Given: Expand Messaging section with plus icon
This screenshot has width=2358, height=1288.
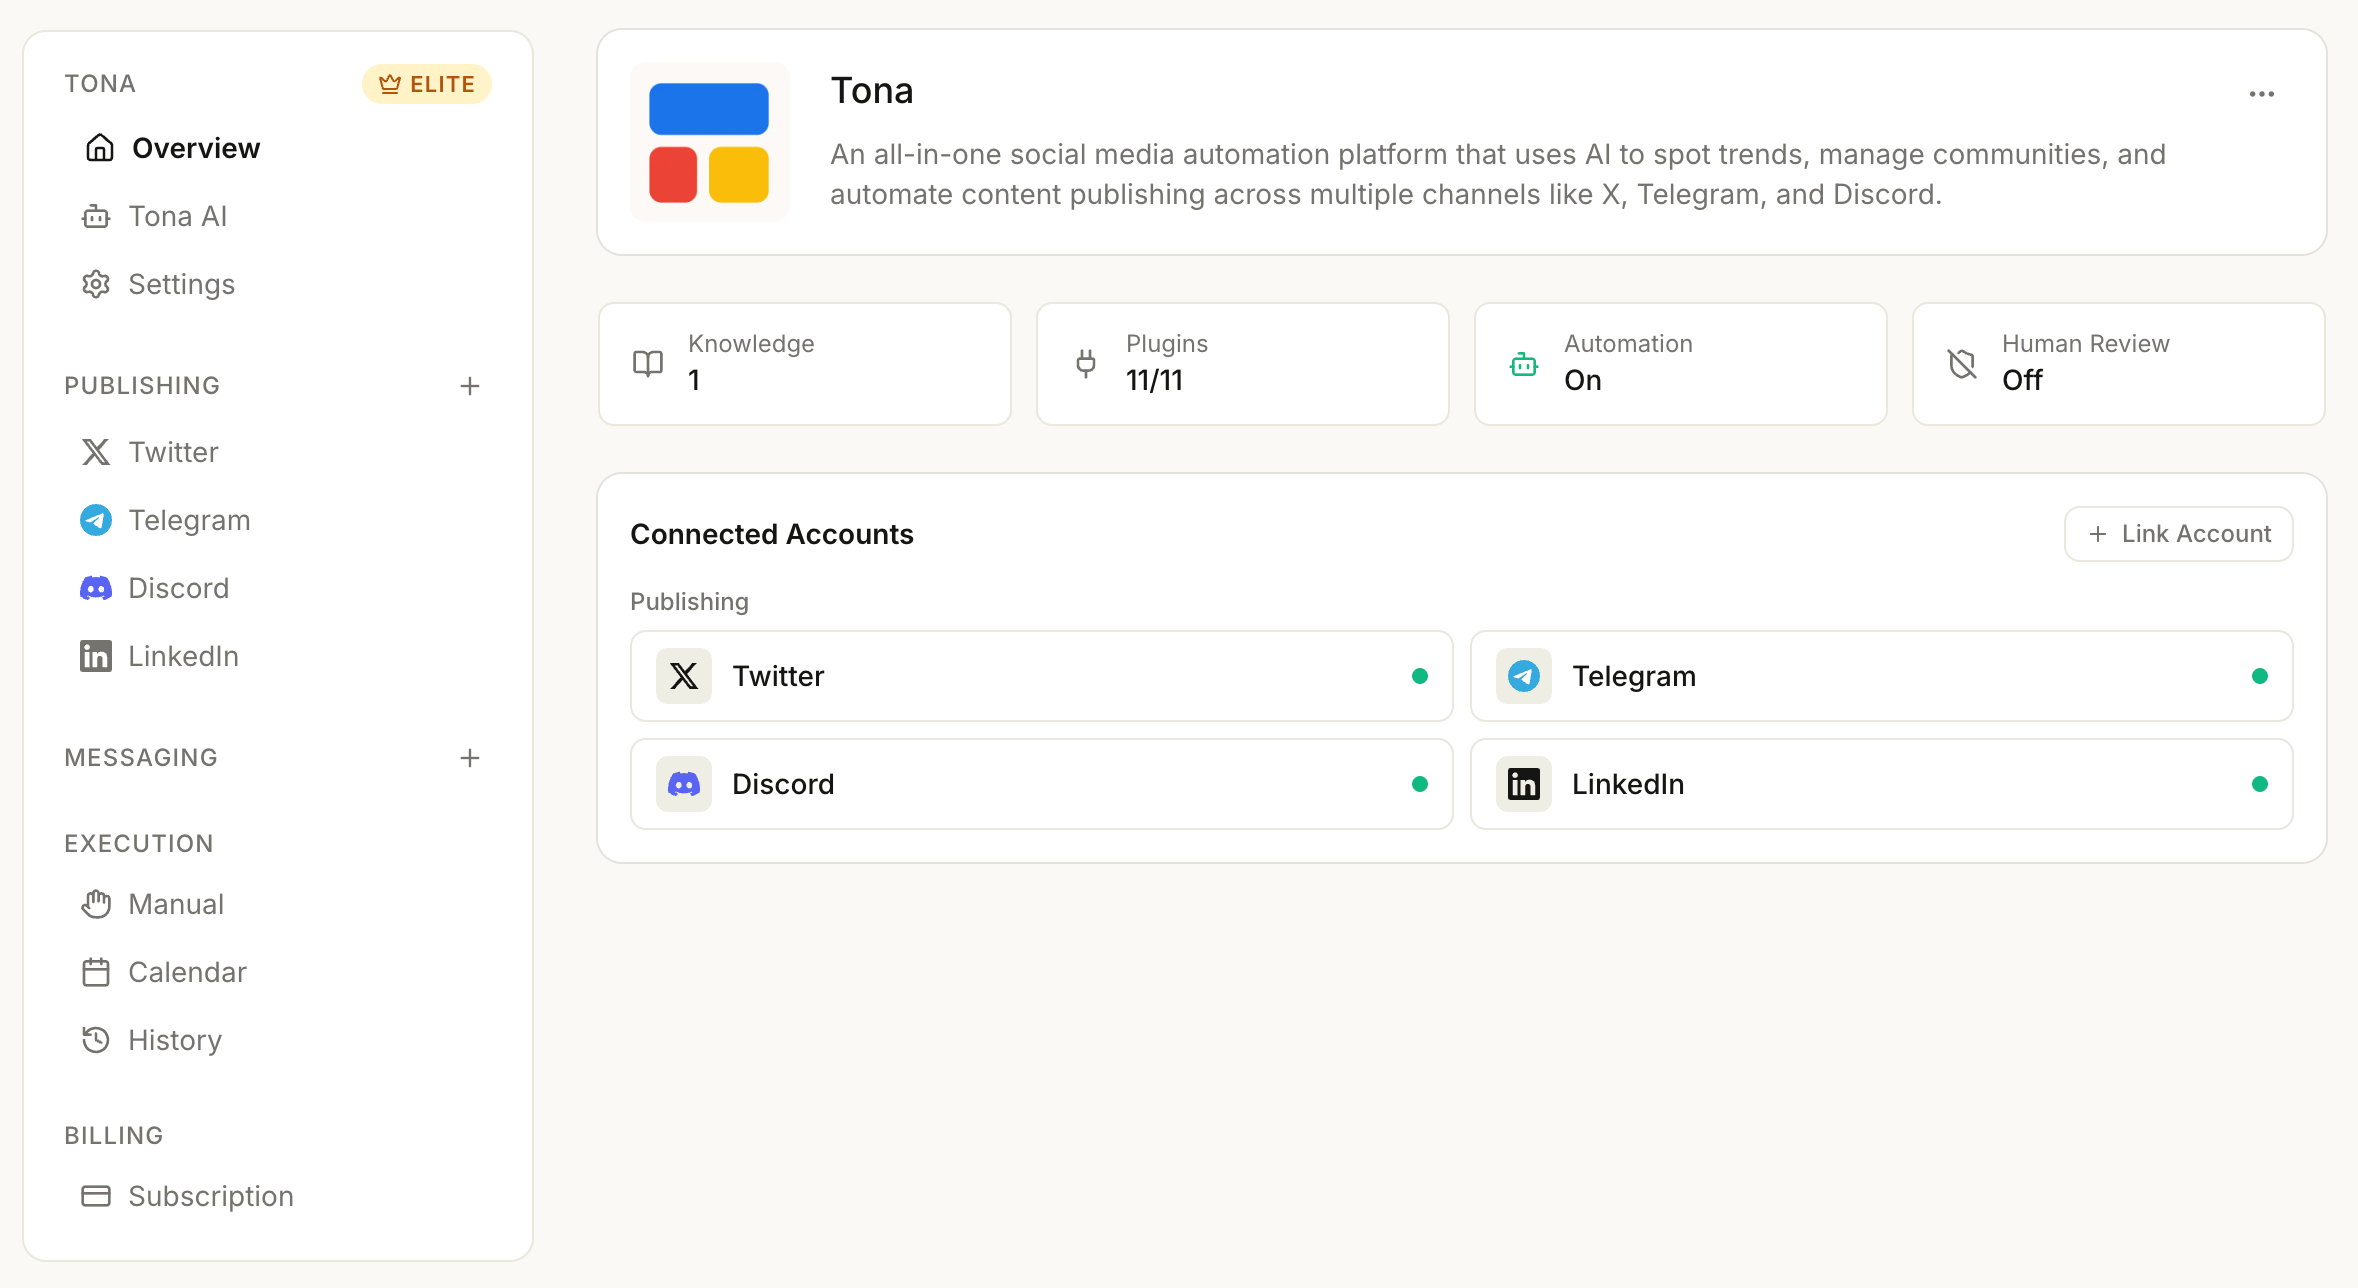Looking at the screenshot, I should point(470,758).
